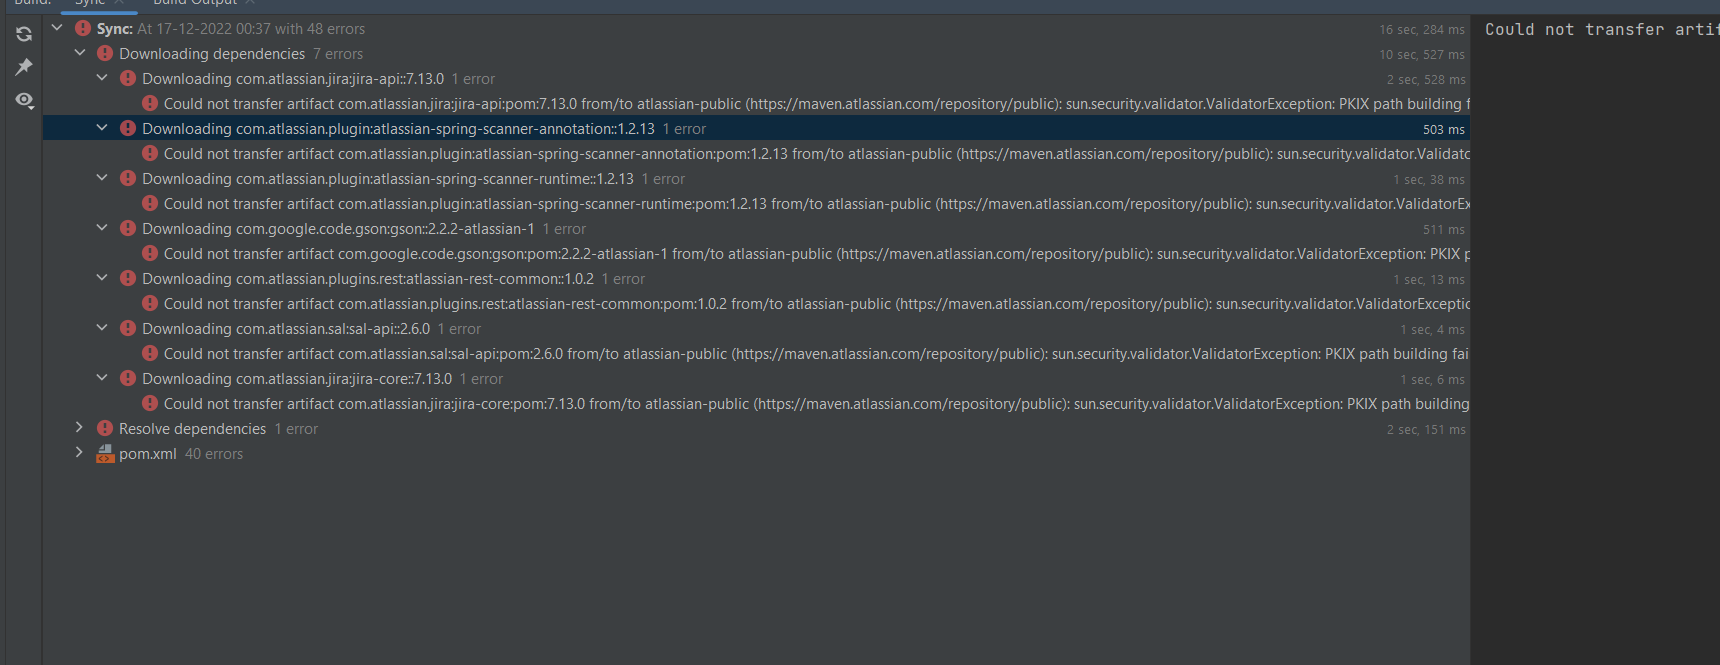
Task: Click the error icon next to the gson download
Action: tap(128, 229)
